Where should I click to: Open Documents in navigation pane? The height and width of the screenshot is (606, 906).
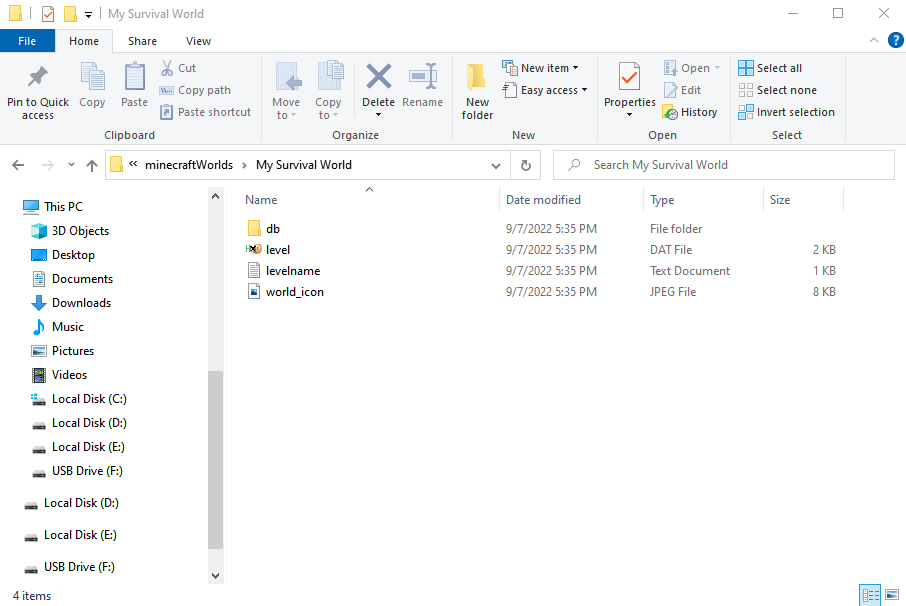pyautogui.click(x=72, y=279)
